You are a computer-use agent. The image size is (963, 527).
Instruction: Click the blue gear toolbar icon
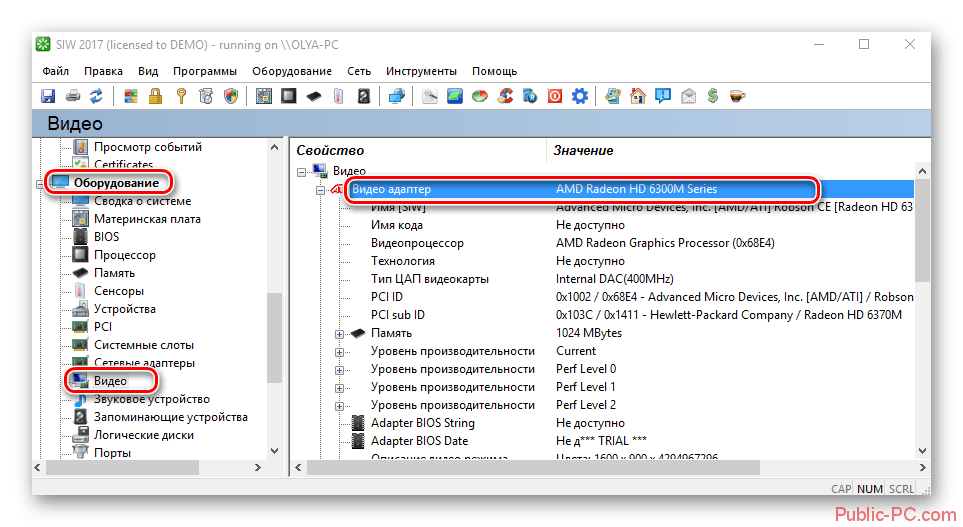coord(579,97)
